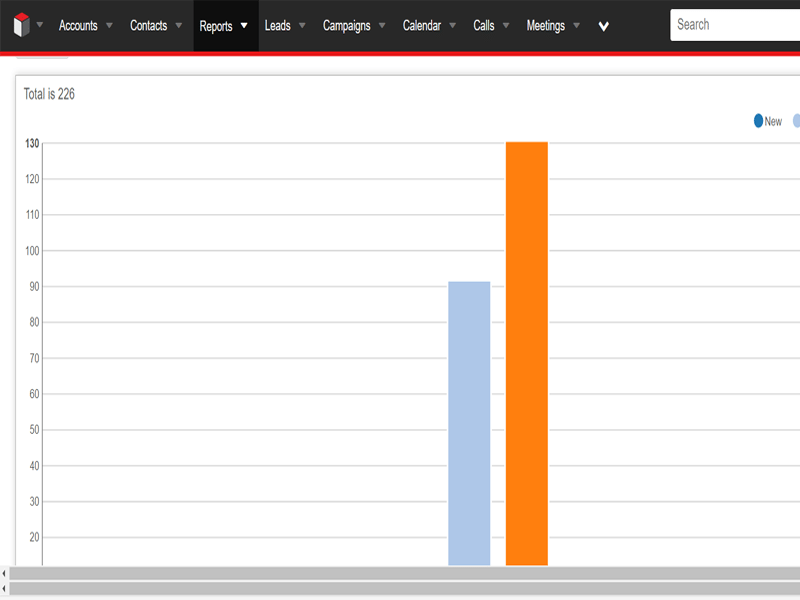The height and width of the screenshot is (600, 800).
Task: Click the upper horizontal scrollbar's left arrow
Action: click(x=4, y=574)
